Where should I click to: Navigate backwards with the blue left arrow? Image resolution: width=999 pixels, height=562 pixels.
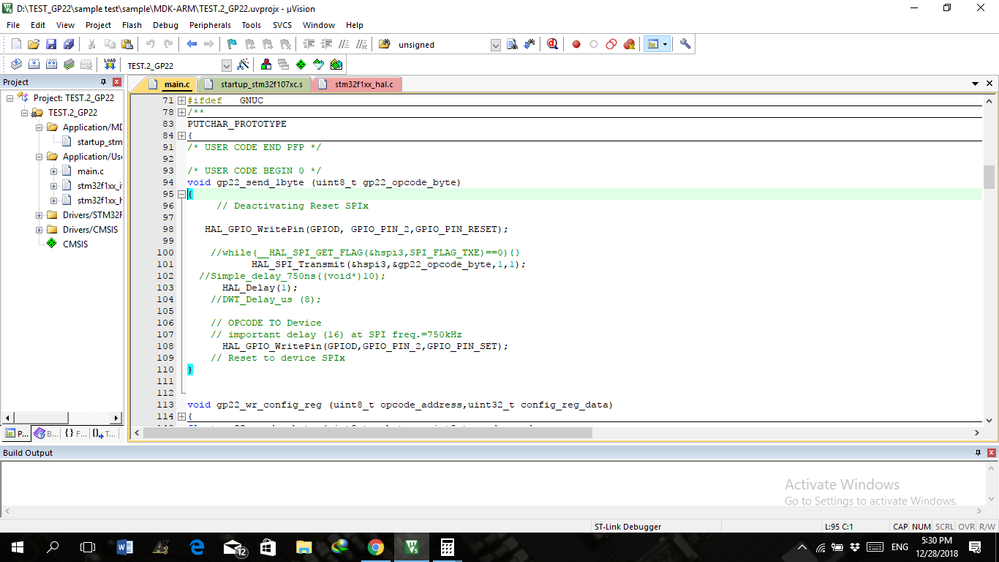191,45
